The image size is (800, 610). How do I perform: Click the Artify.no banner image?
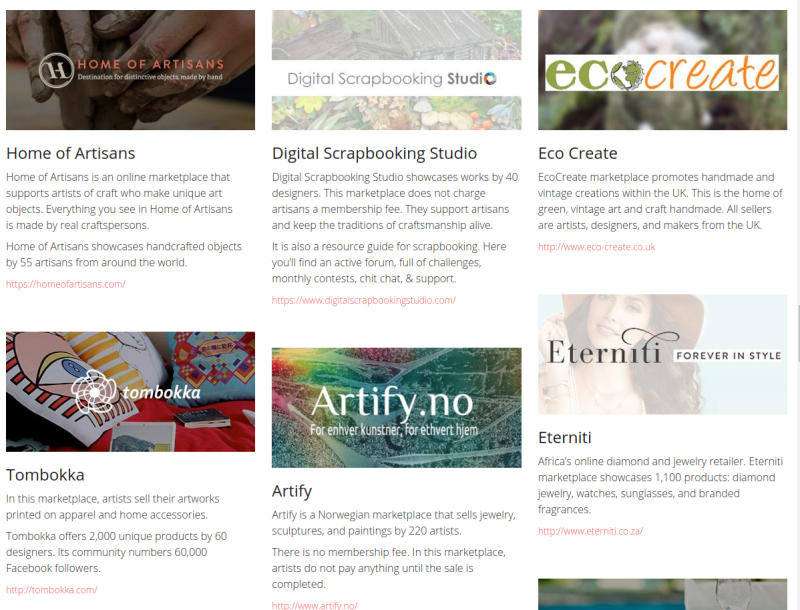(x=396, y=408)
